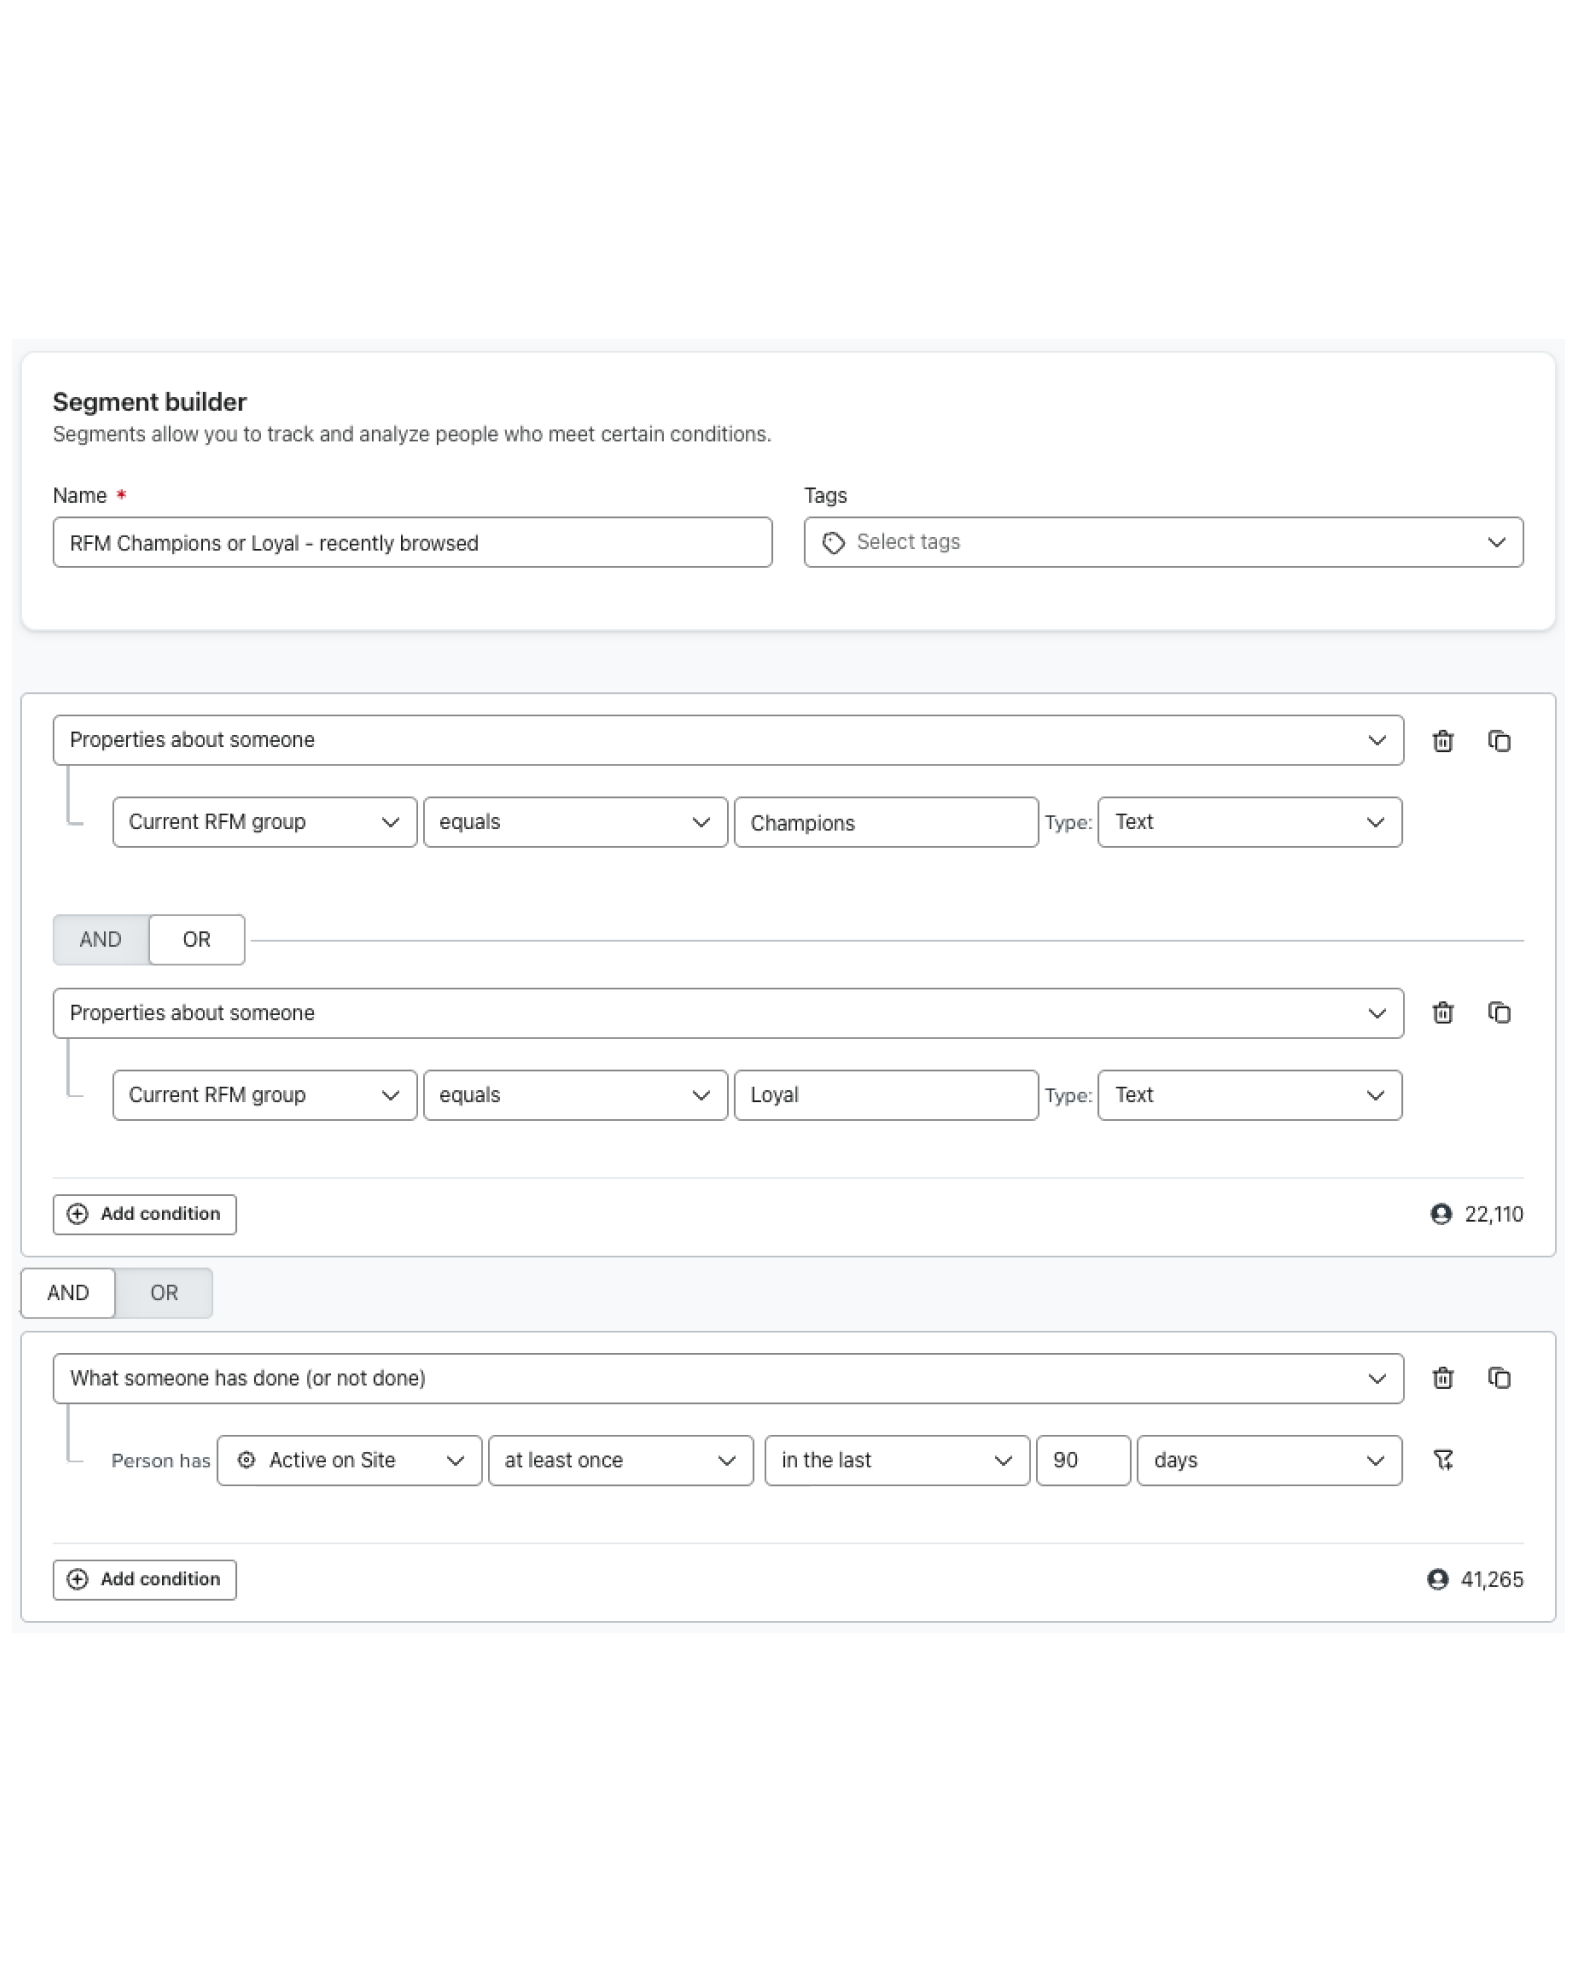Duplicate the Active on Site condition

(1498, 1378)
